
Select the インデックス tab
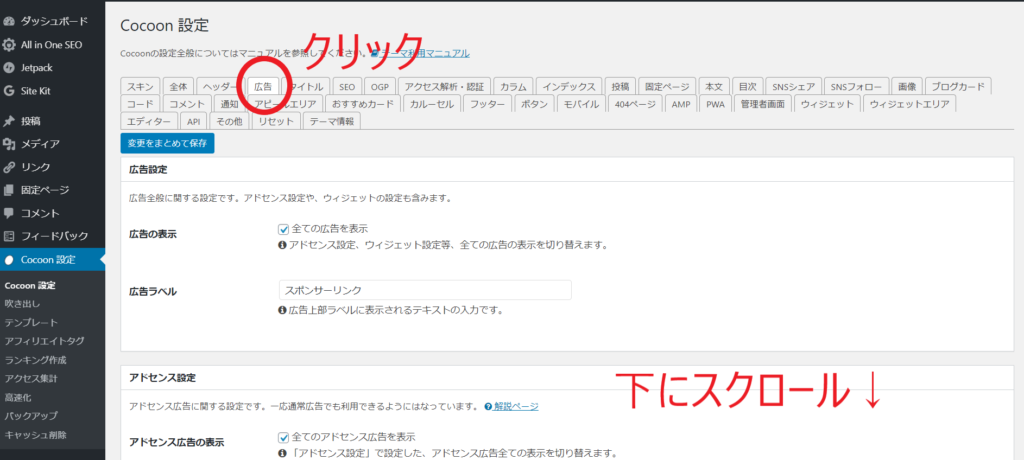569,87
